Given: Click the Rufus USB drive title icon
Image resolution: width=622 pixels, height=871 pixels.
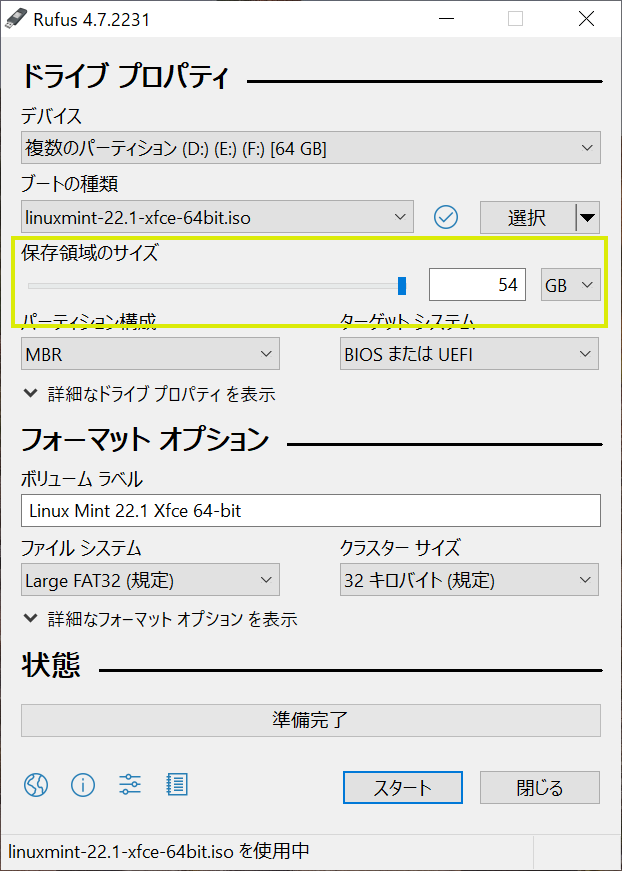Looking at the screenshot, I should click(x=15, y=19).
